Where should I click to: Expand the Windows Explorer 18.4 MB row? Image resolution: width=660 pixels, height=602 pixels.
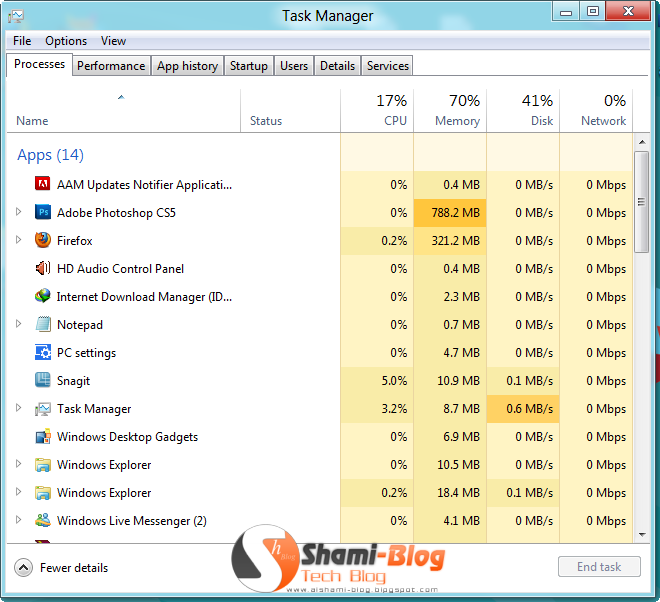coord(18,492)
